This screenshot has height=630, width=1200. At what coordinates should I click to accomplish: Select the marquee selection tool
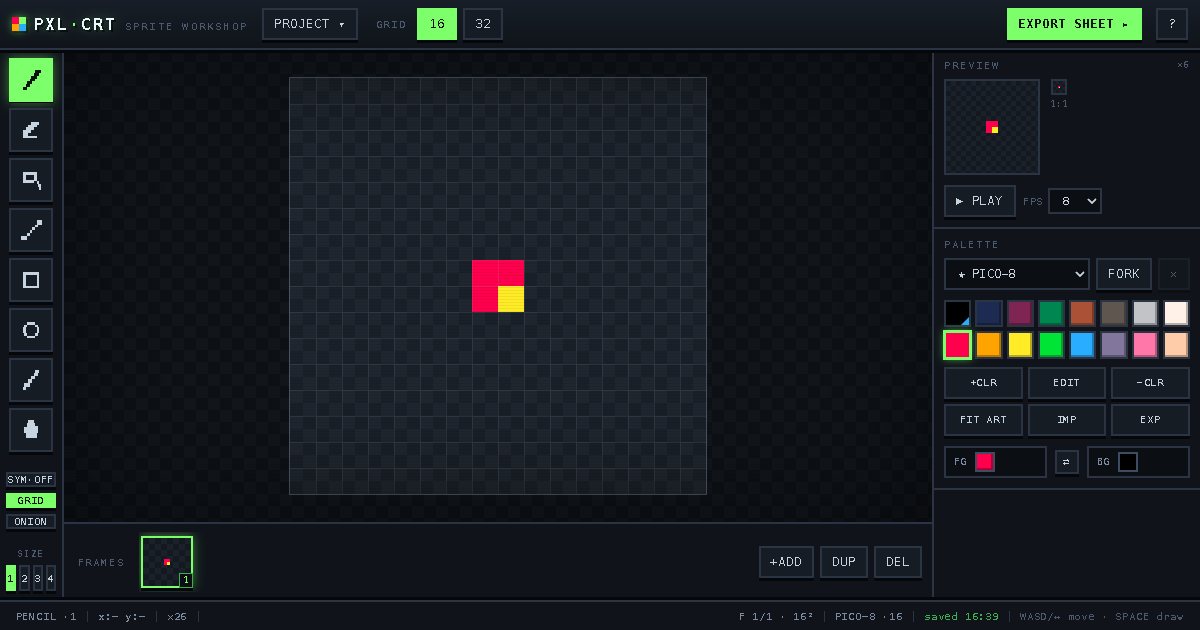point(31,180)
